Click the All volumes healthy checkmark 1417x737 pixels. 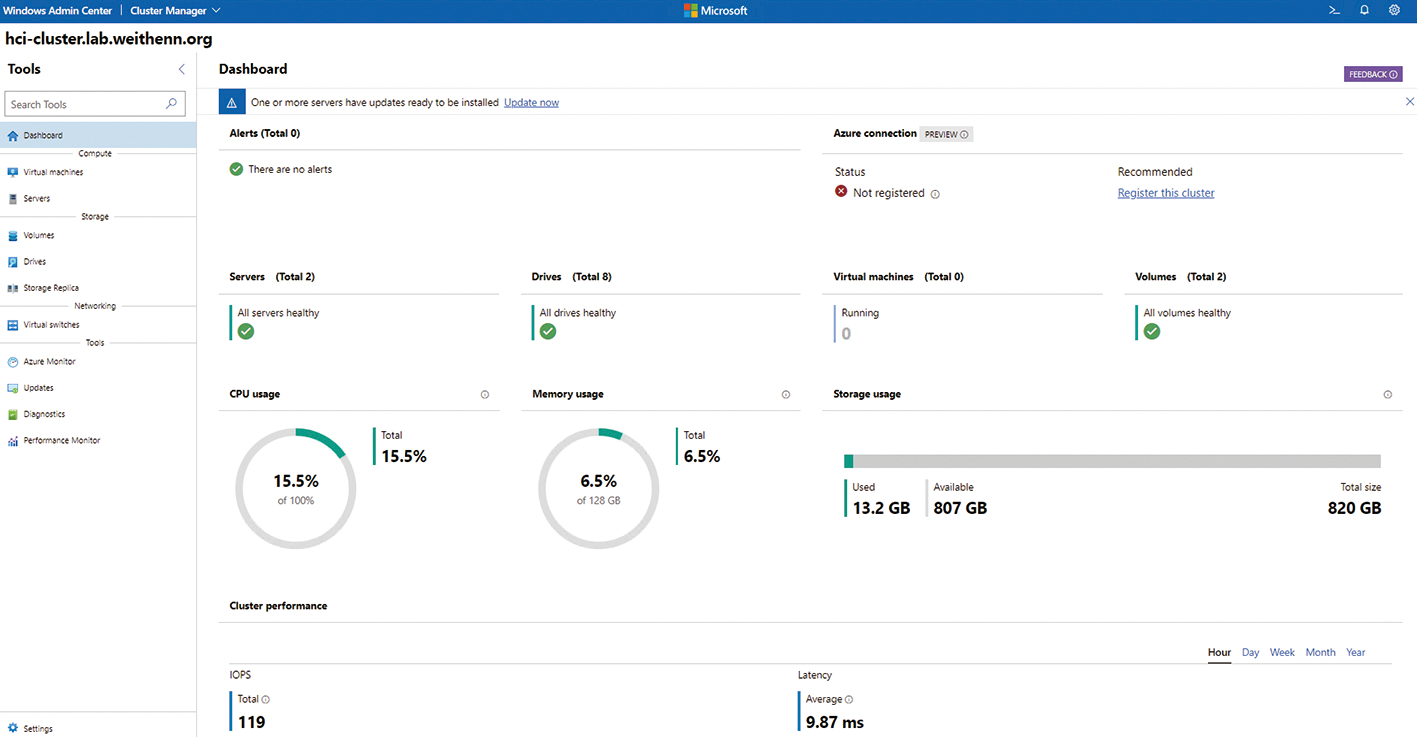click(1152, 331)
